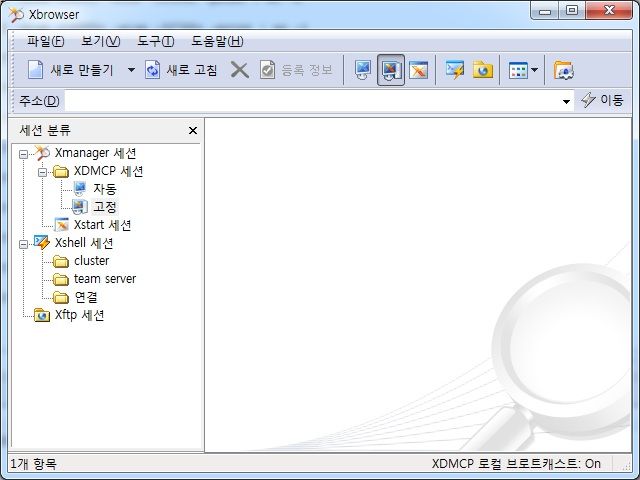Collapse the Xshell 세션 tree node
This screenshot has width=640, height=480.
click(24, 244)
